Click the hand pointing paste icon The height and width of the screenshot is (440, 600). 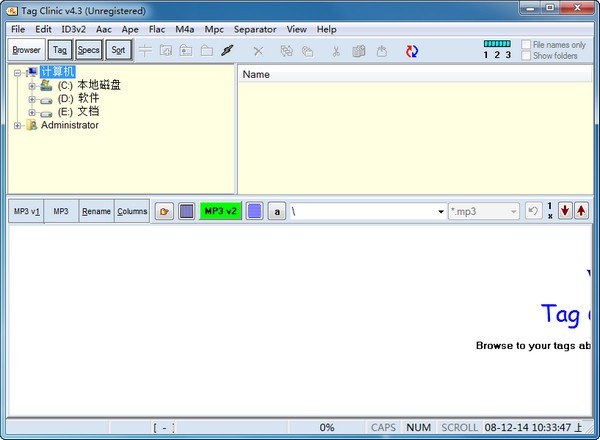(x=382, y=51)
